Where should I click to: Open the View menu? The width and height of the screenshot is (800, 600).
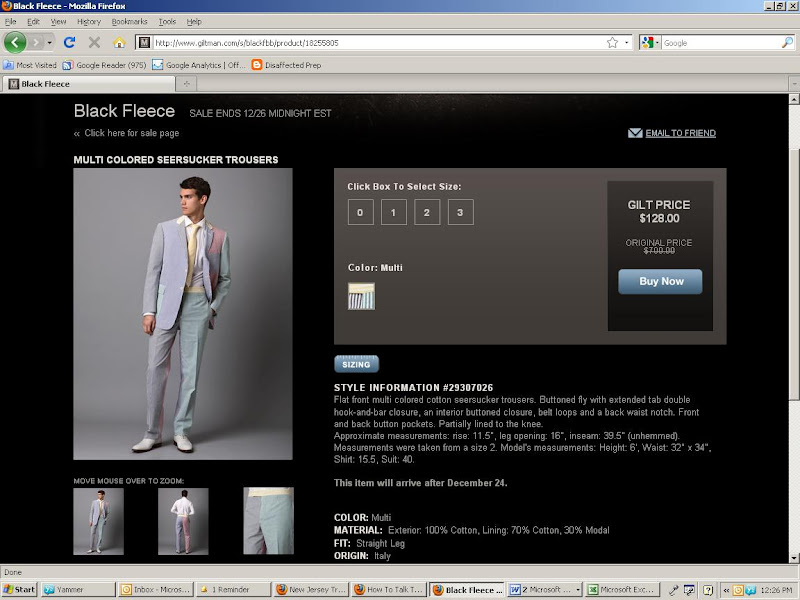coord(58,21)
